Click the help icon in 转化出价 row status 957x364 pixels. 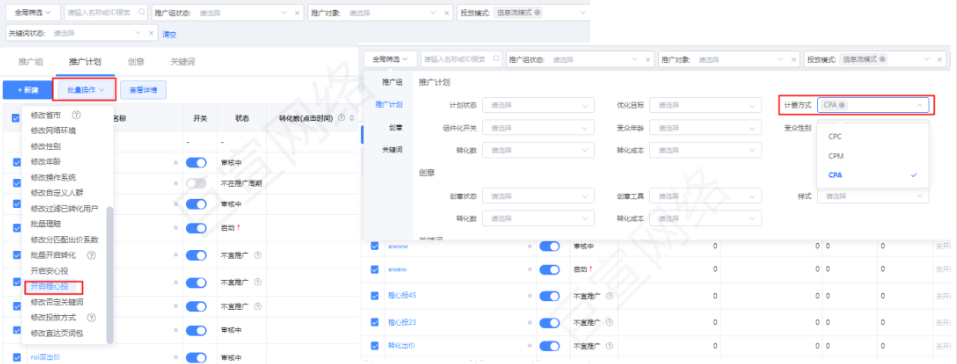pyautogui.click(x=609, y=346)
